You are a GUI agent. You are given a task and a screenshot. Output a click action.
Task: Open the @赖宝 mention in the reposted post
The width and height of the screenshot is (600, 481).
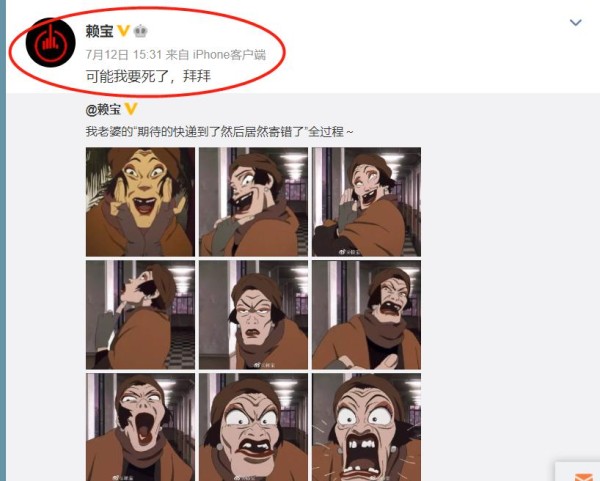point(103,110)
